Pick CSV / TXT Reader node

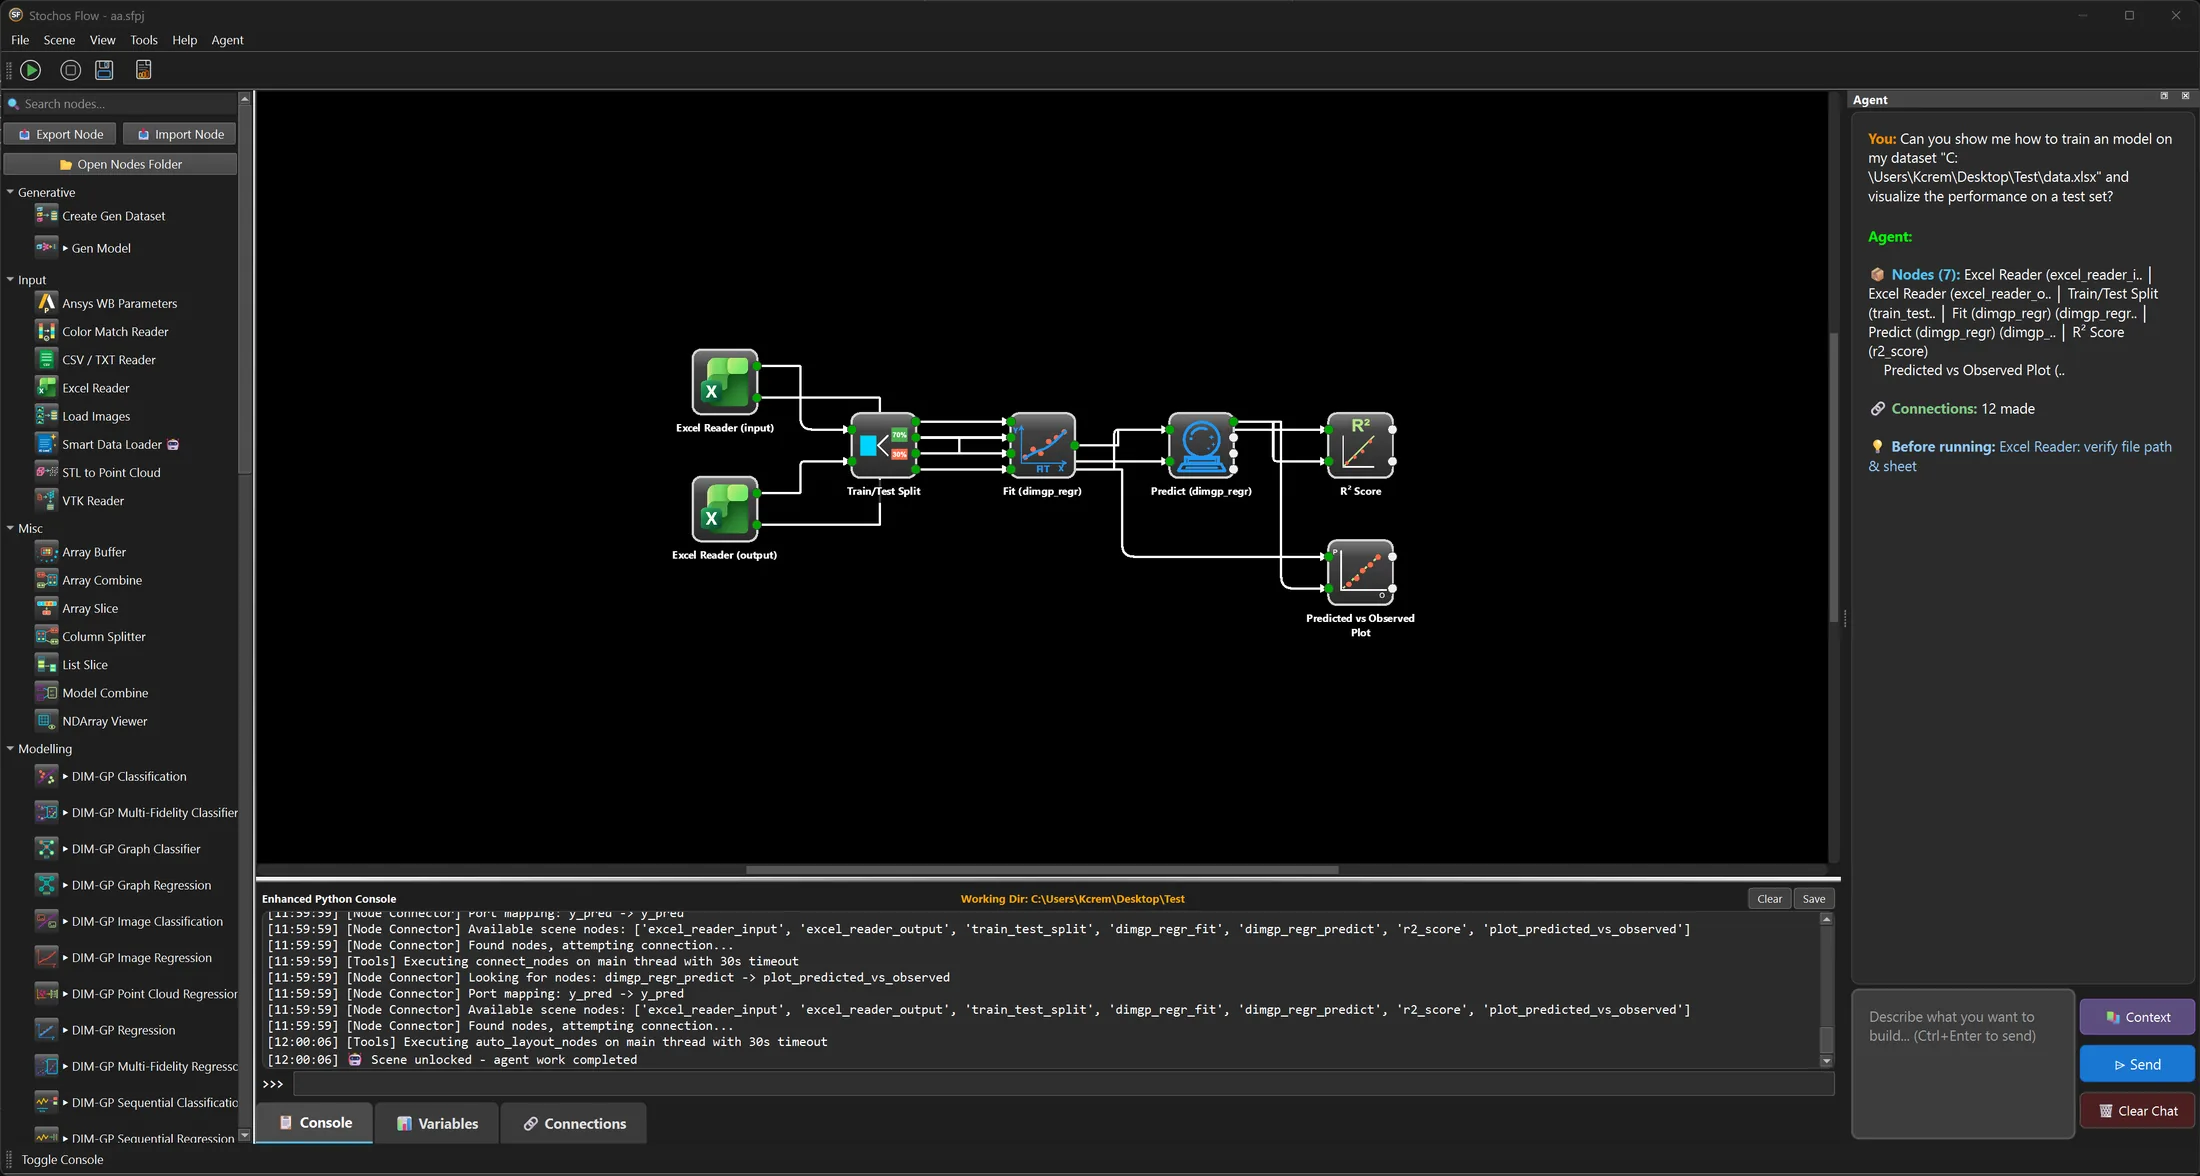(x=108, y=360)
